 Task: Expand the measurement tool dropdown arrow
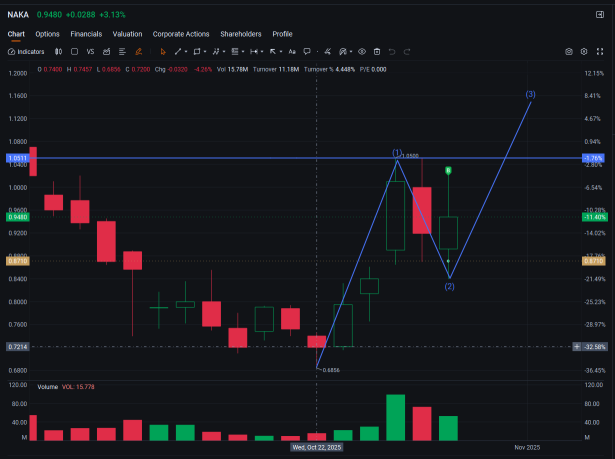point(262,52)
